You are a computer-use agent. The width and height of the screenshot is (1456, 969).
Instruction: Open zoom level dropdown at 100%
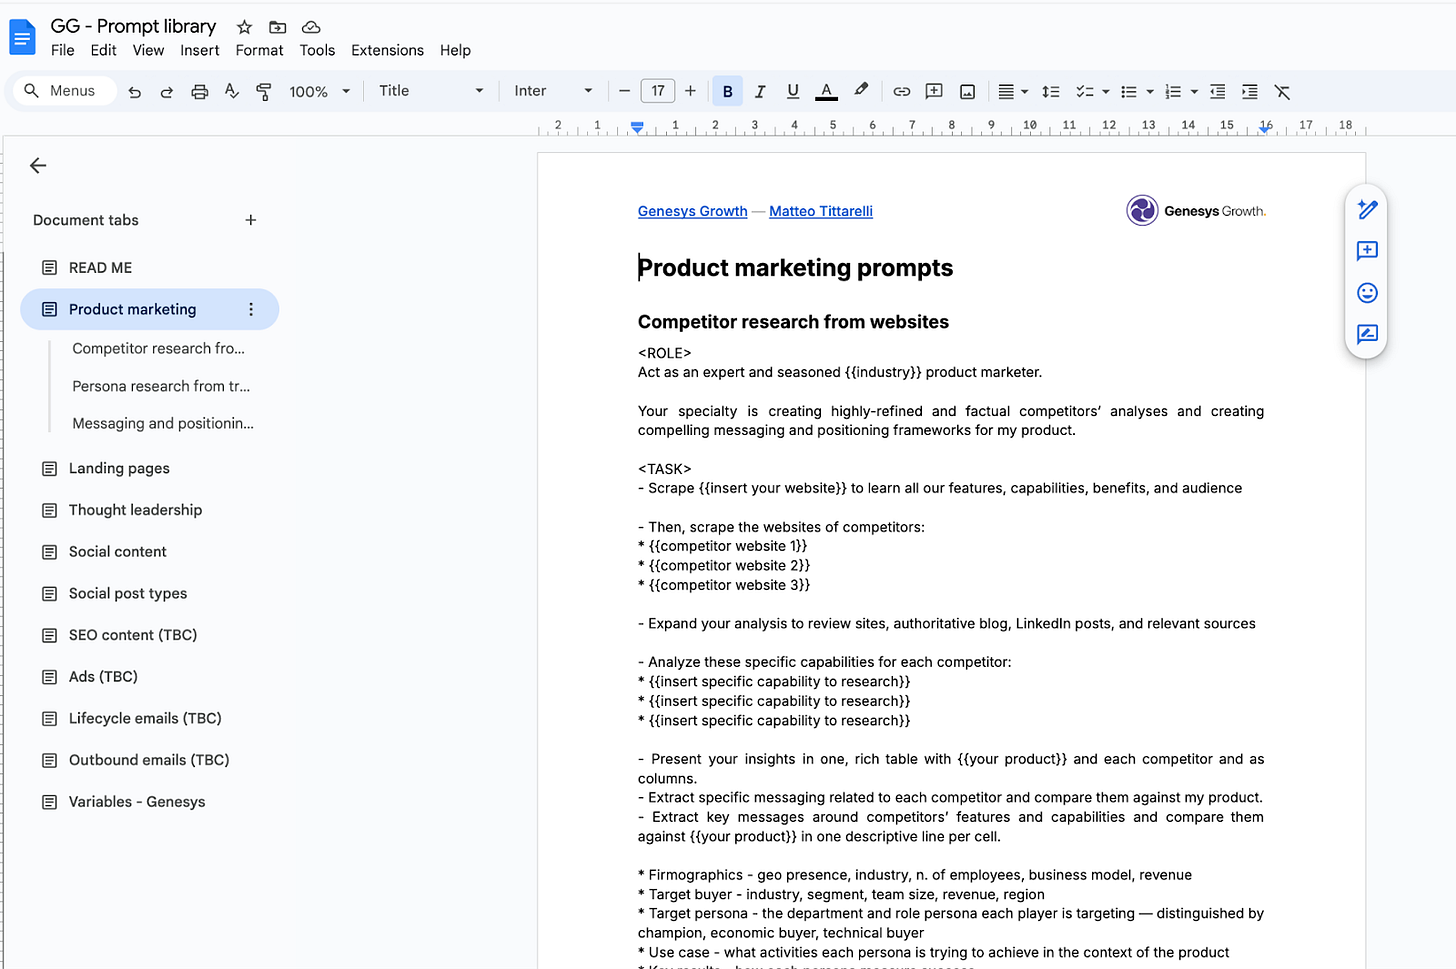pos(320,92)
